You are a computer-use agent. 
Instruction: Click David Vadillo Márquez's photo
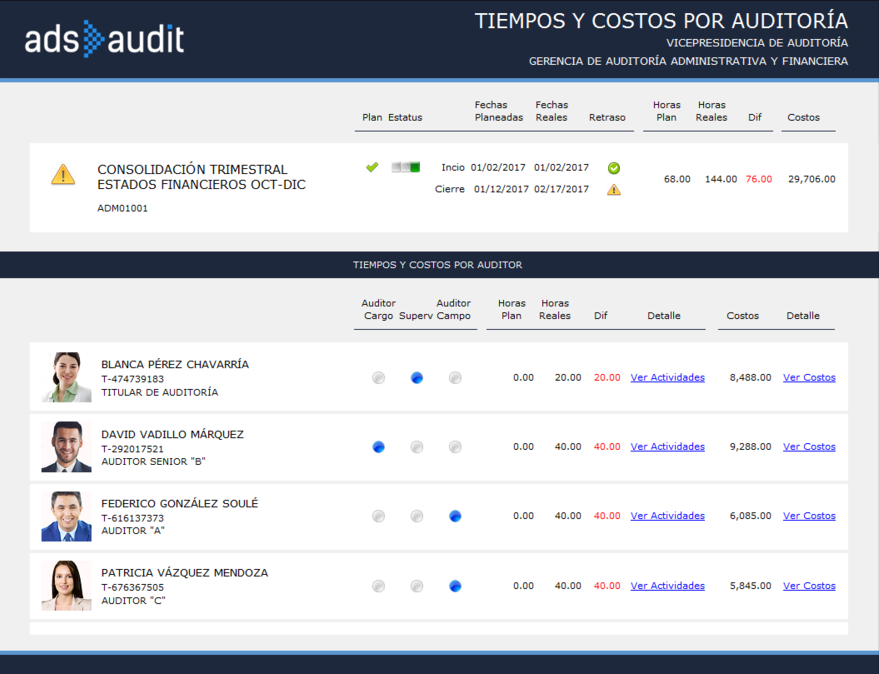coord(65,446)
